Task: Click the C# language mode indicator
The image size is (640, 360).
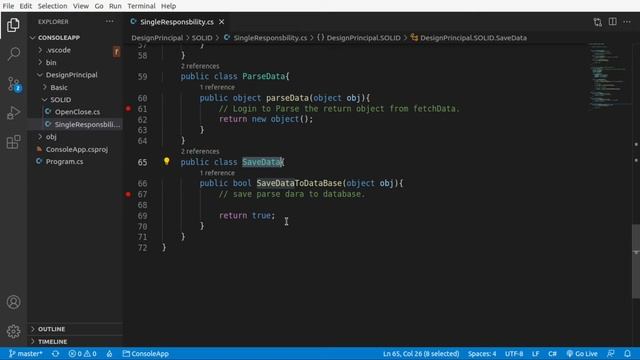Action: tap(552, 353)
